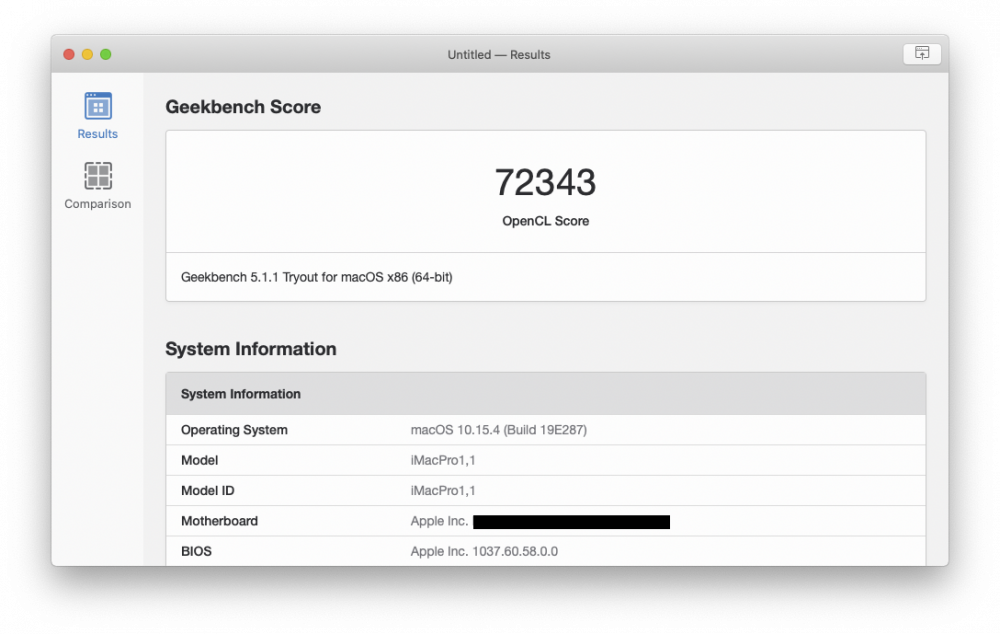This screenshot has width=1000, height=634.
Task: Click the upload results toolbar button
Action: click(922, 54)
